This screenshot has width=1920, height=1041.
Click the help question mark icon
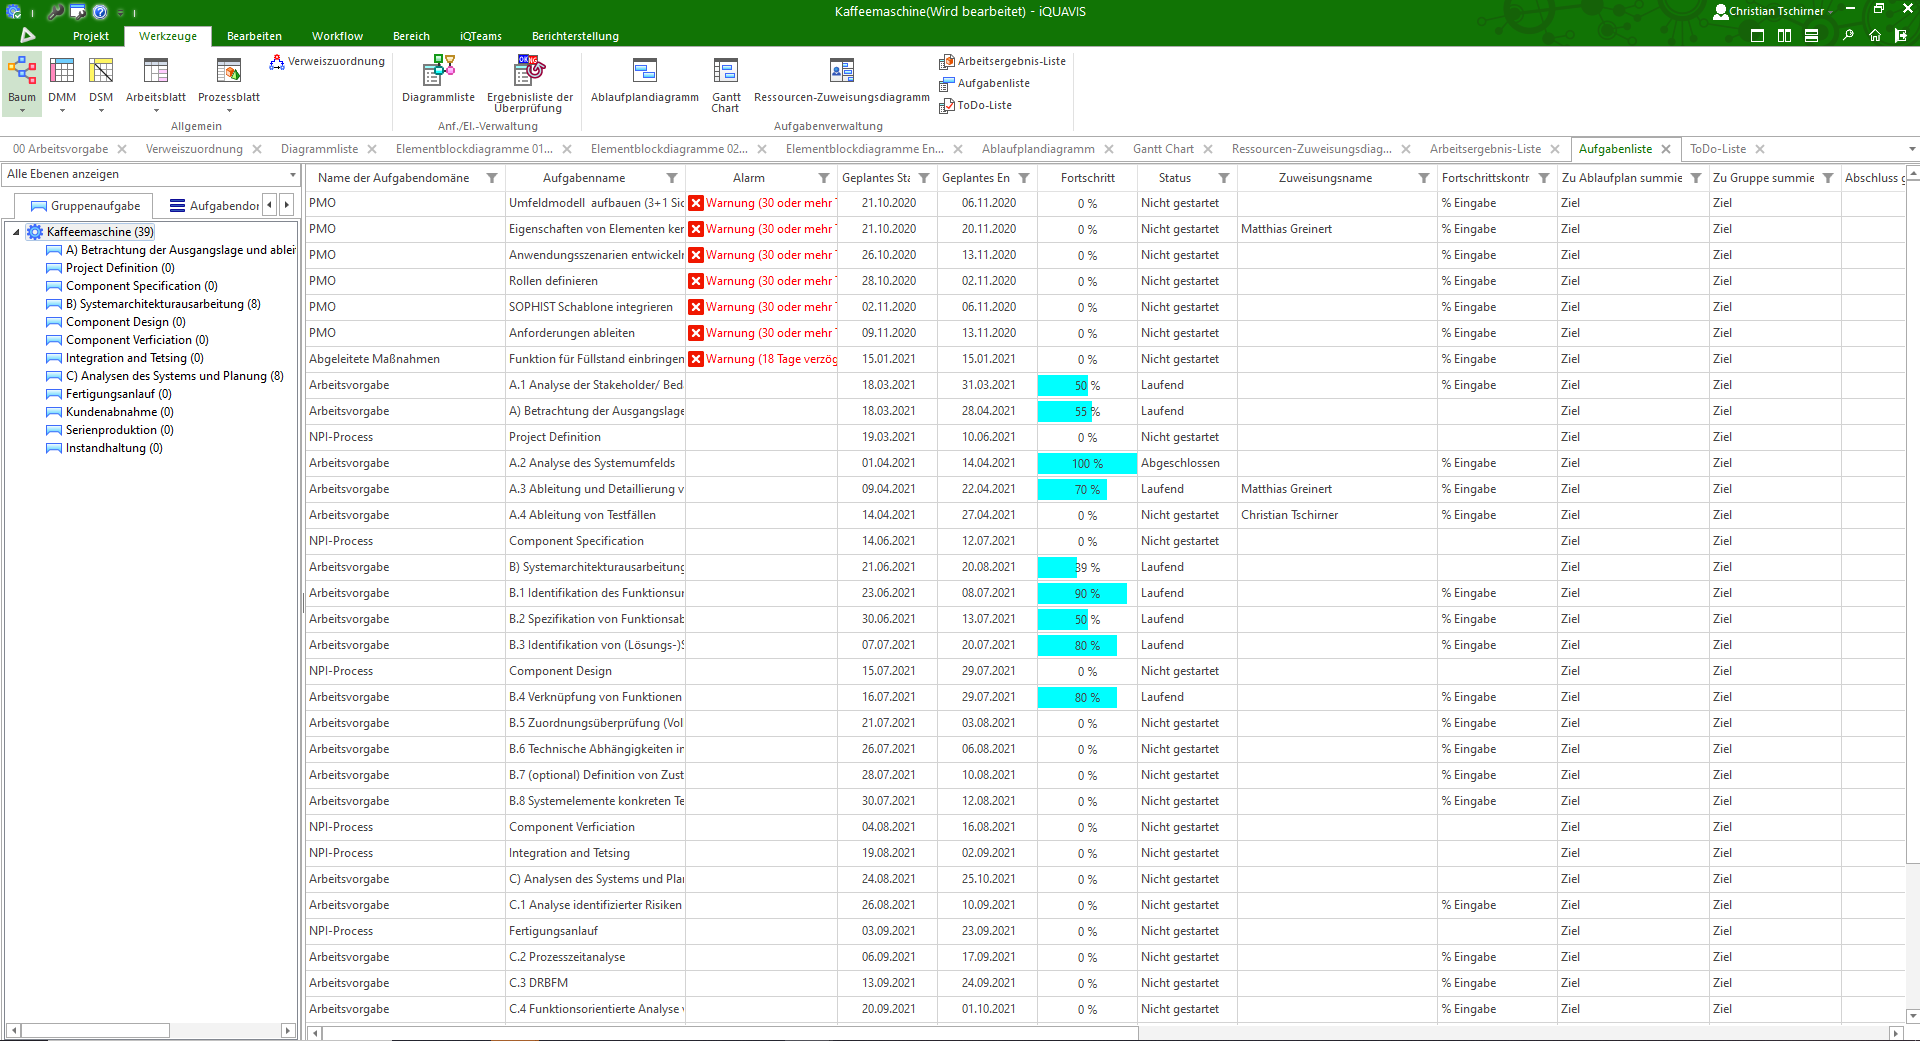(x=100, y=12)
